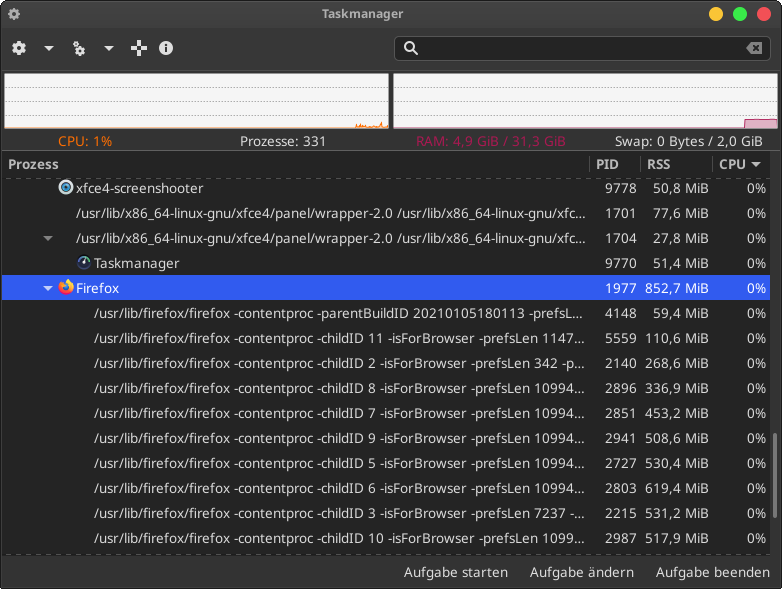The image size is (782, 589).
Task: Select Firefox contentproc childID 7 row
Action: click(386, 413)
